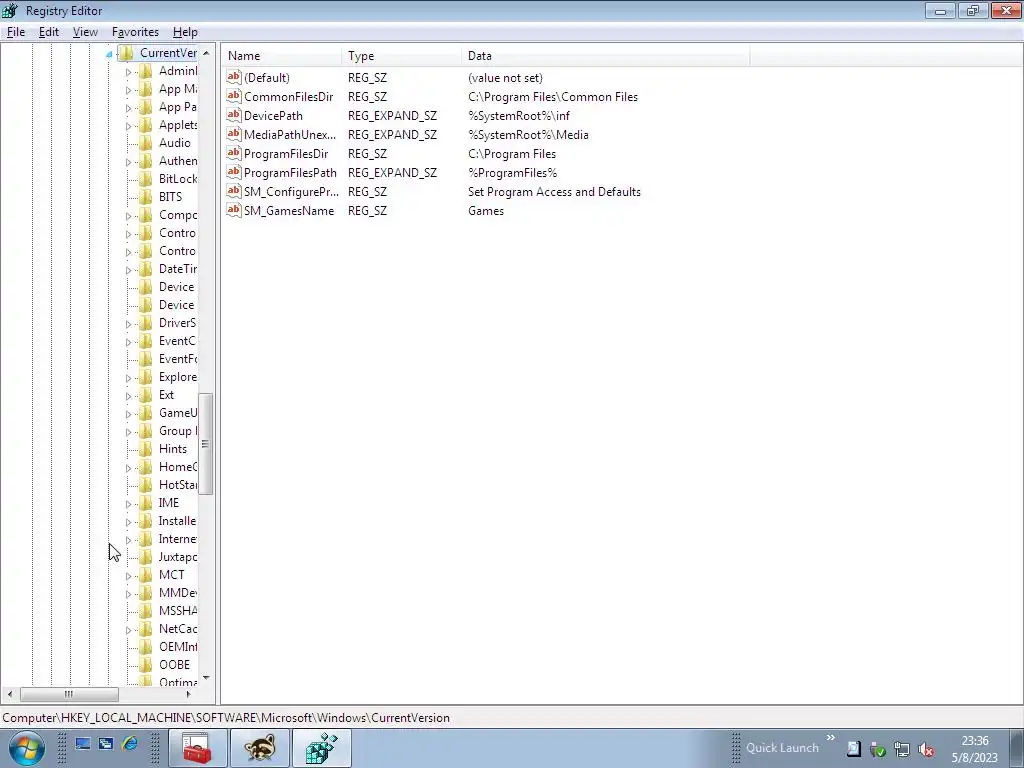
Task: Expand the GameU key node
Action: [x=129, y=414]
